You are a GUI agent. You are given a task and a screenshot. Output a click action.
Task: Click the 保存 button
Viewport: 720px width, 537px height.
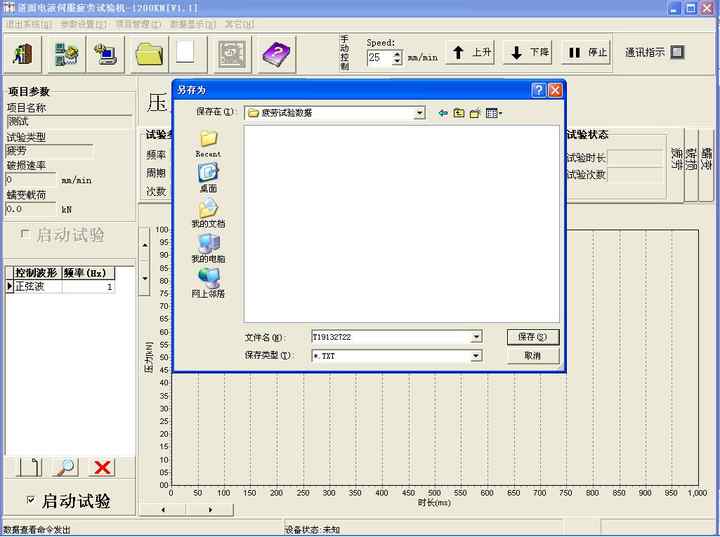[x=532, y=337]
